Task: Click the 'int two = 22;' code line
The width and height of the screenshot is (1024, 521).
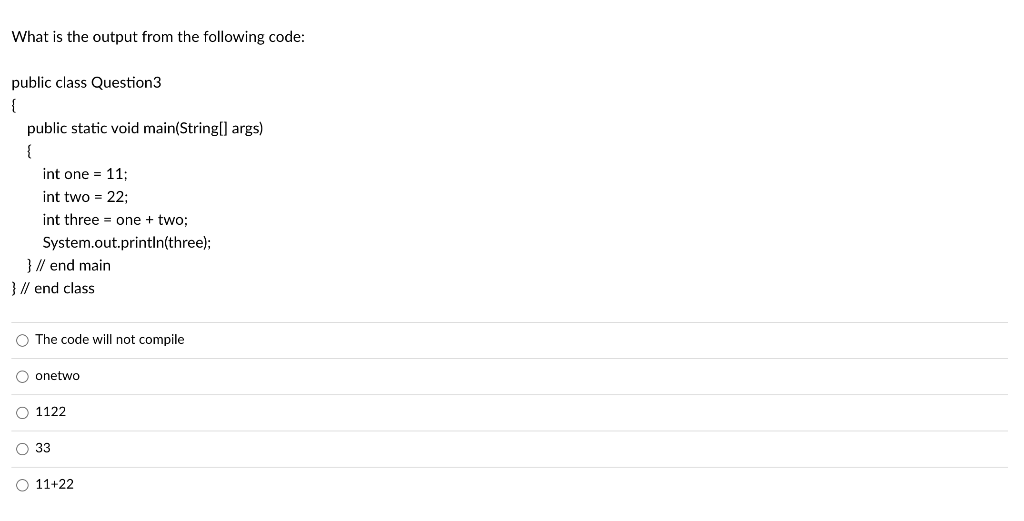Action: point(85,197)
